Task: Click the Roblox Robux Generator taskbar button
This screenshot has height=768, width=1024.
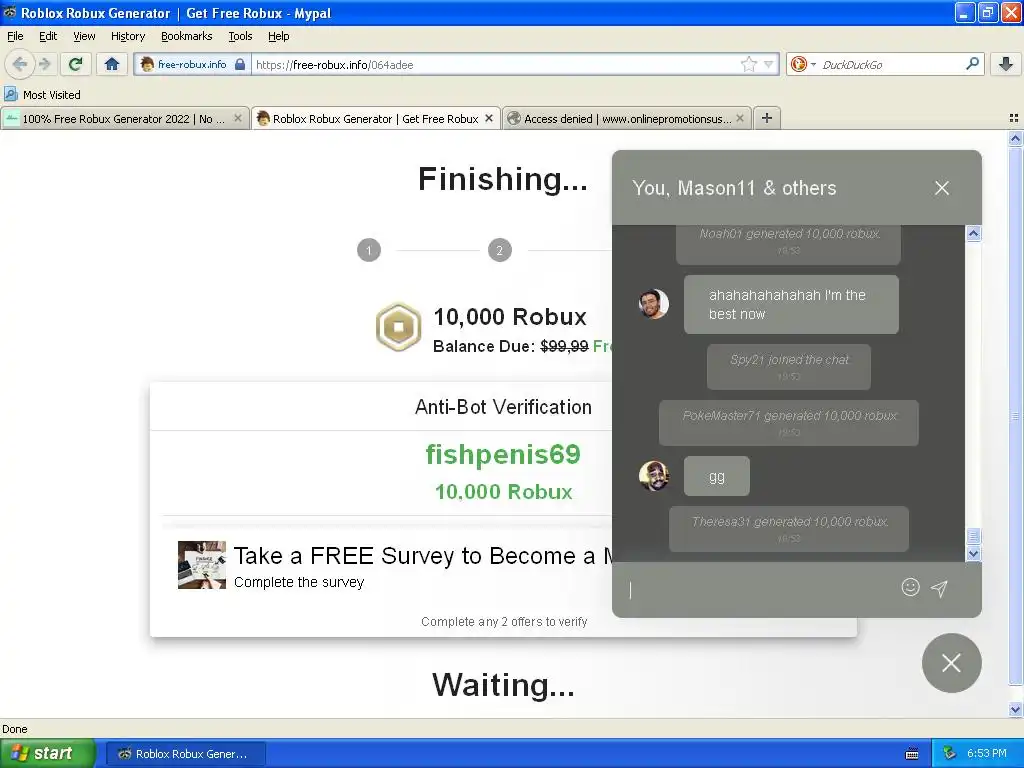Action: 185,754
